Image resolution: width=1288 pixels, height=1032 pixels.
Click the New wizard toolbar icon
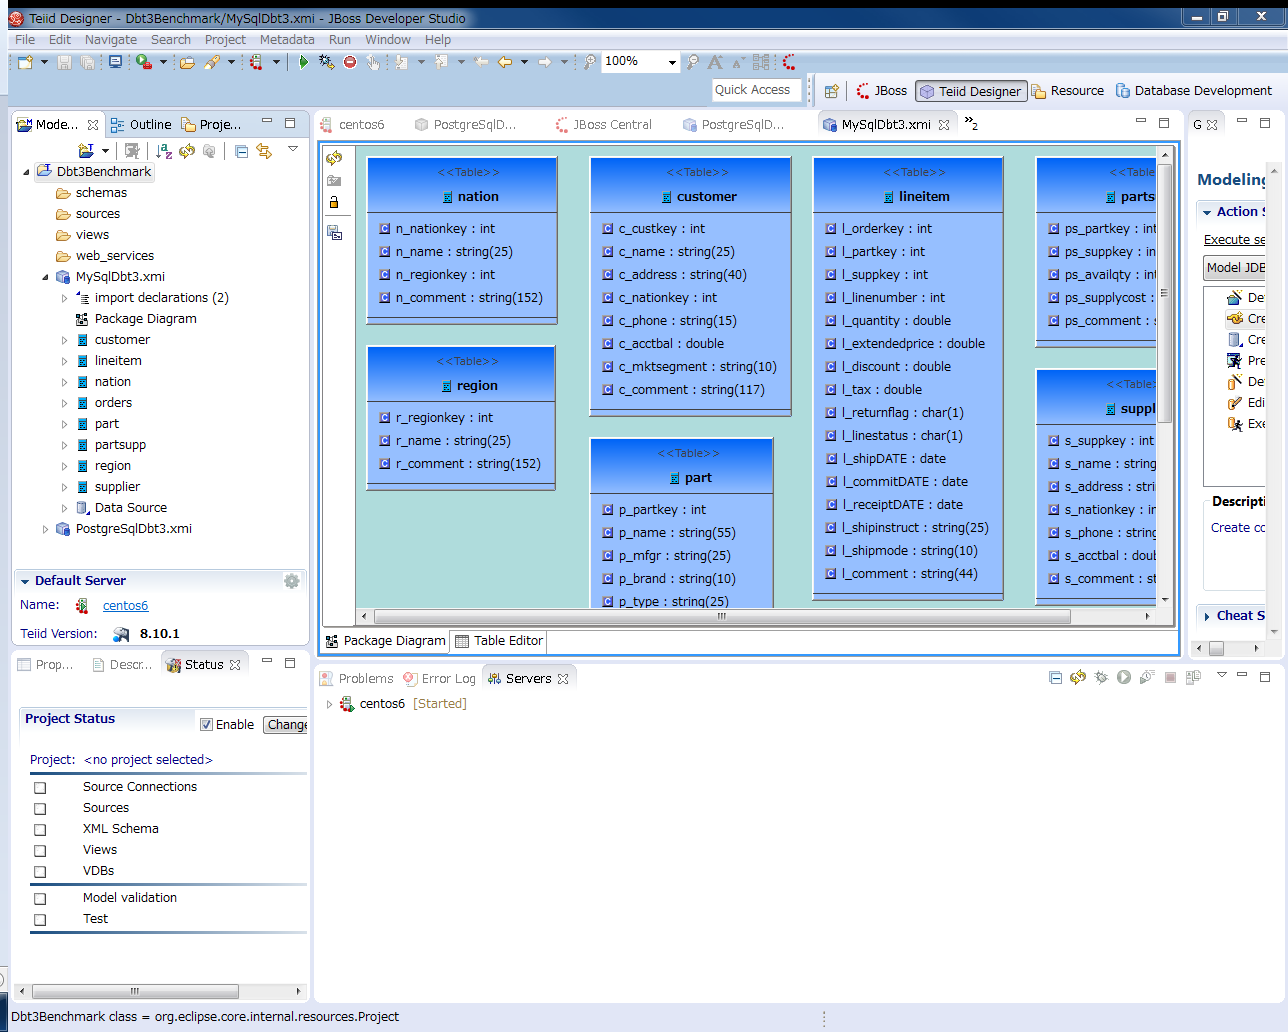[x=26, y=62]
